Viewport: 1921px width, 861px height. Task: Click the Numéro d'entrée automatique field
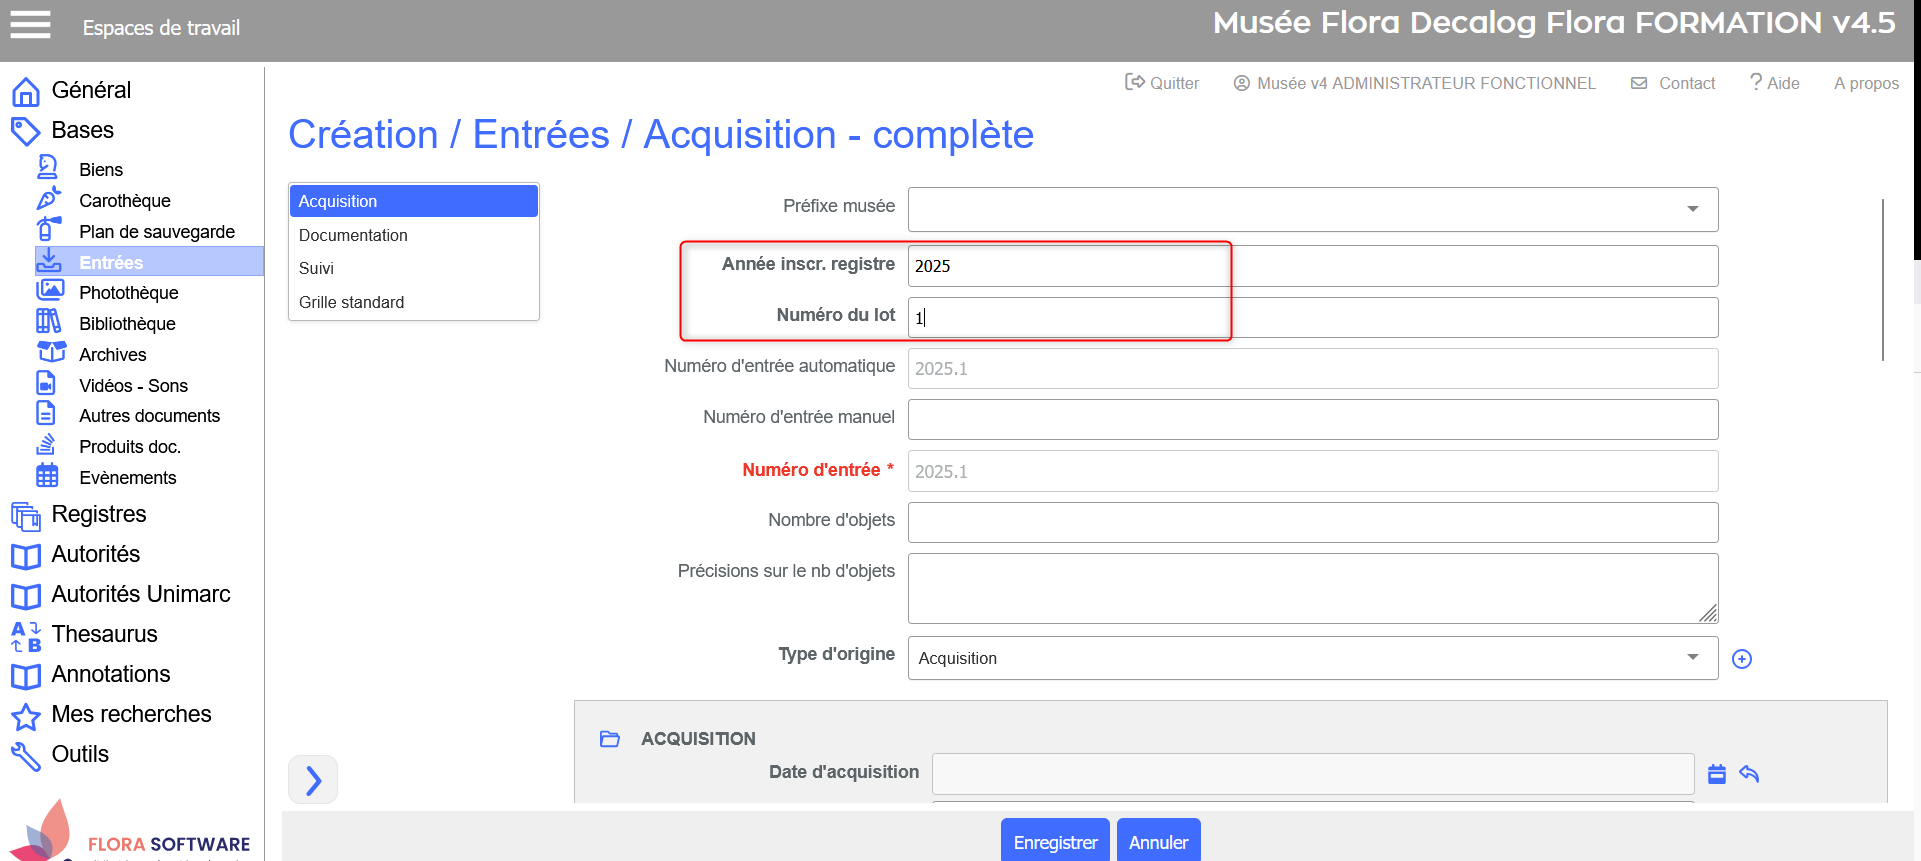[x=1313, y=368]
